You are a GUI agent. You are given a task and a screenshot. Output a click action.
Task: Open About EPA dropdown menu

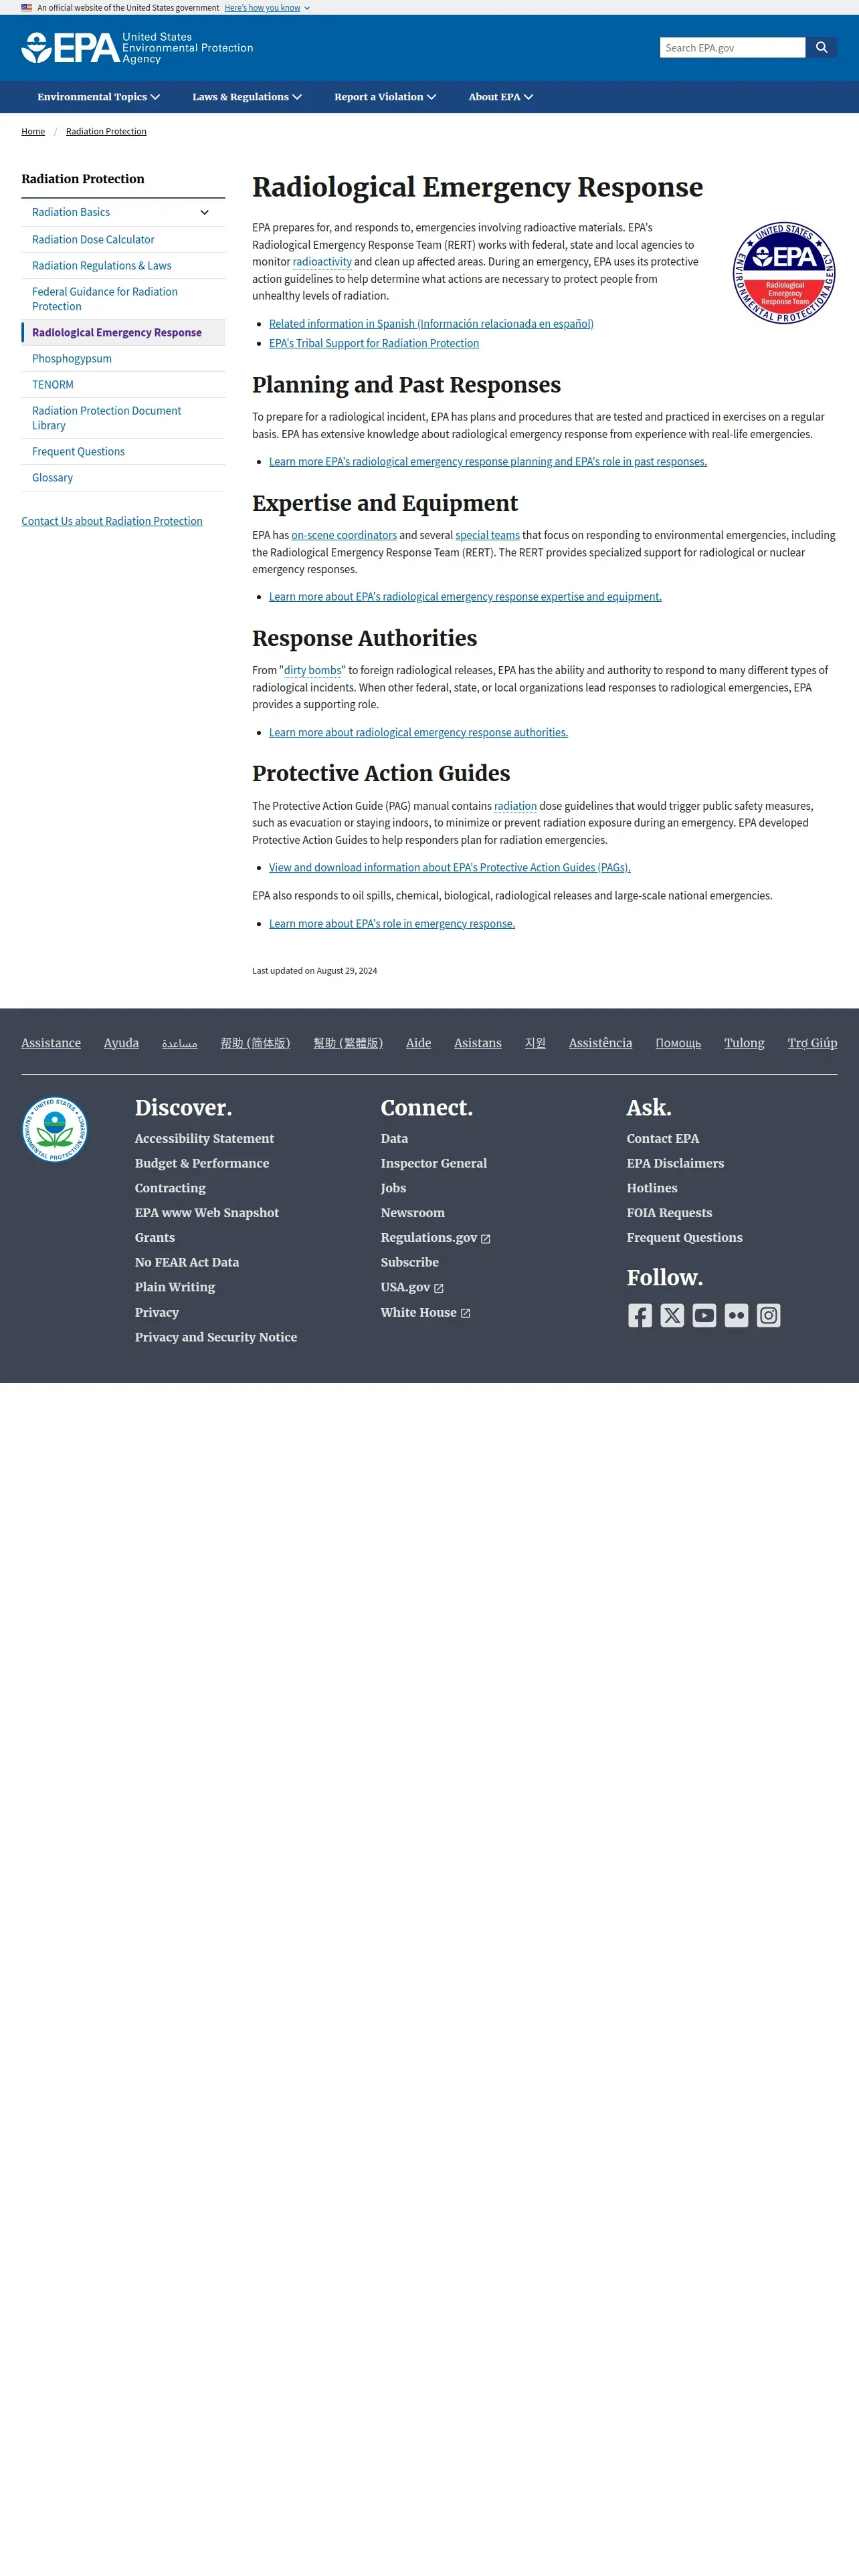pos(501,97)
